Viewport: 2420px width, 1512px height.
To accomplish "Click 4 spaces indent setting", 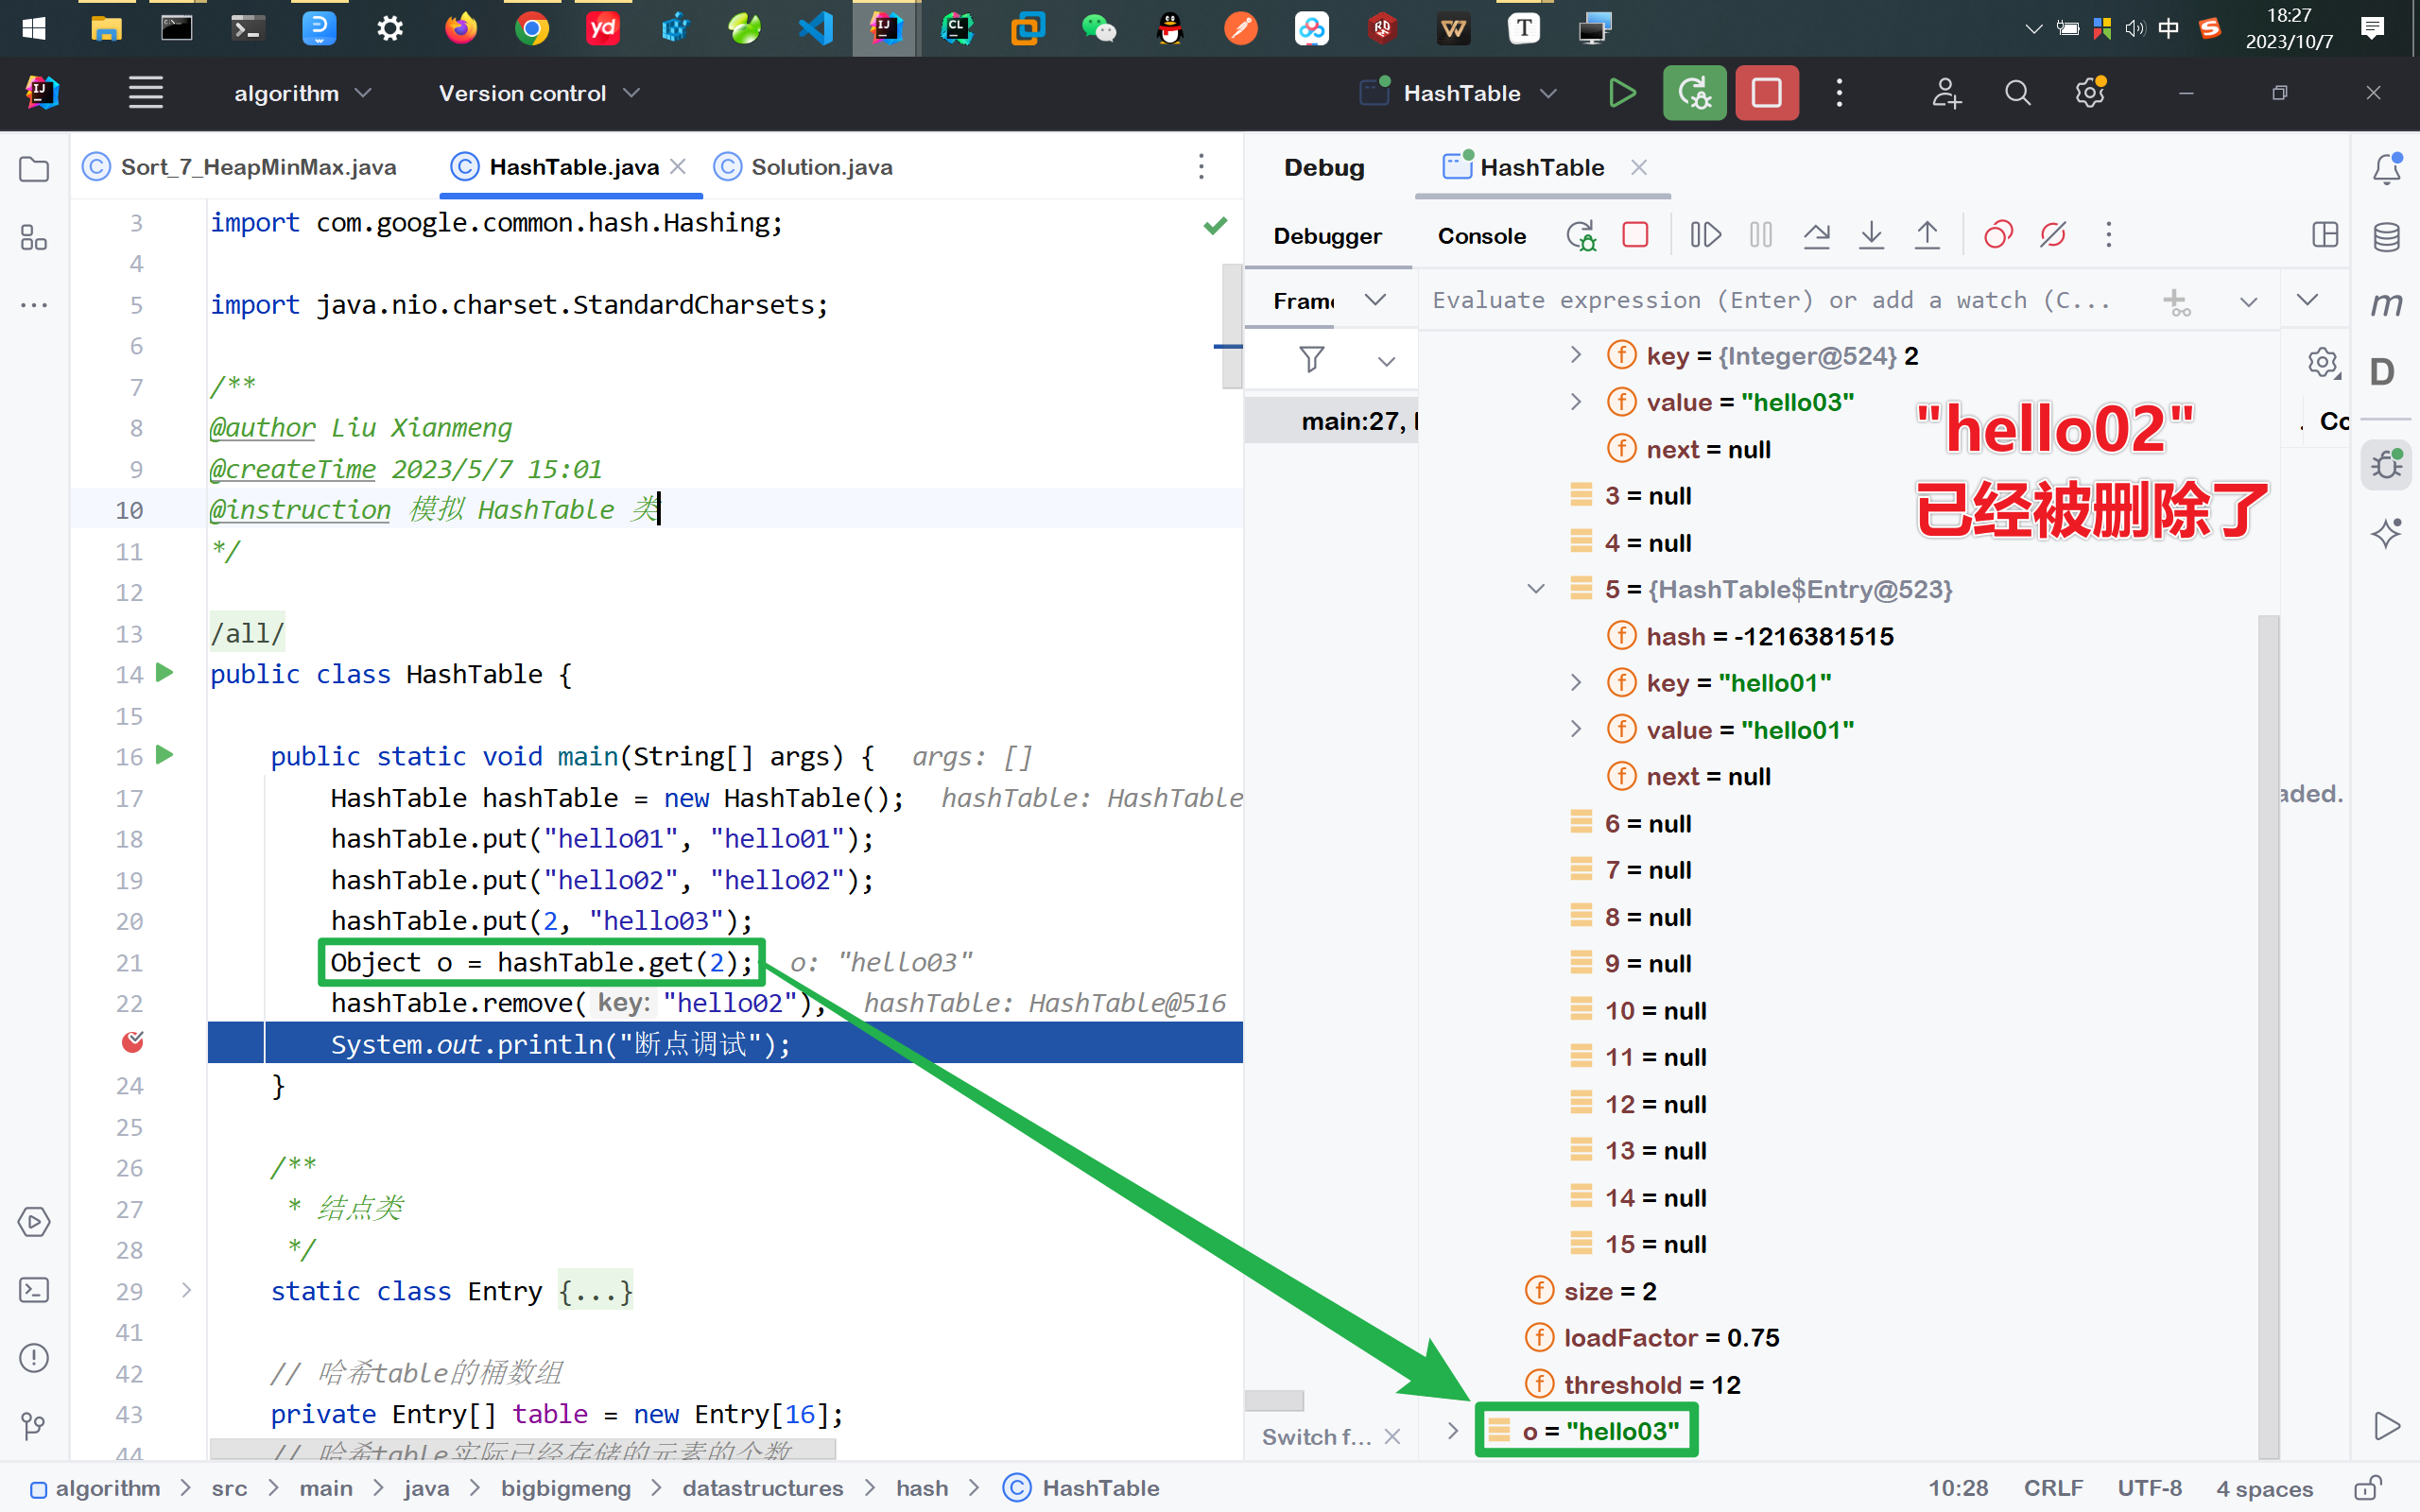I will coord(2264,1488).
